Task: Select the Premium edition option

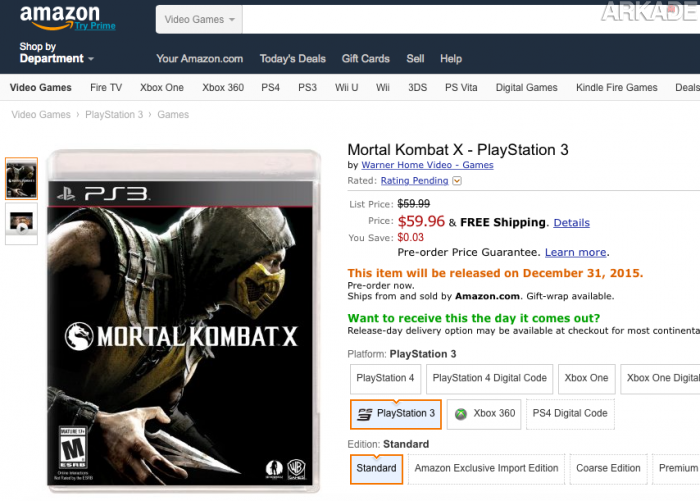Action: (x=676, y=469)
